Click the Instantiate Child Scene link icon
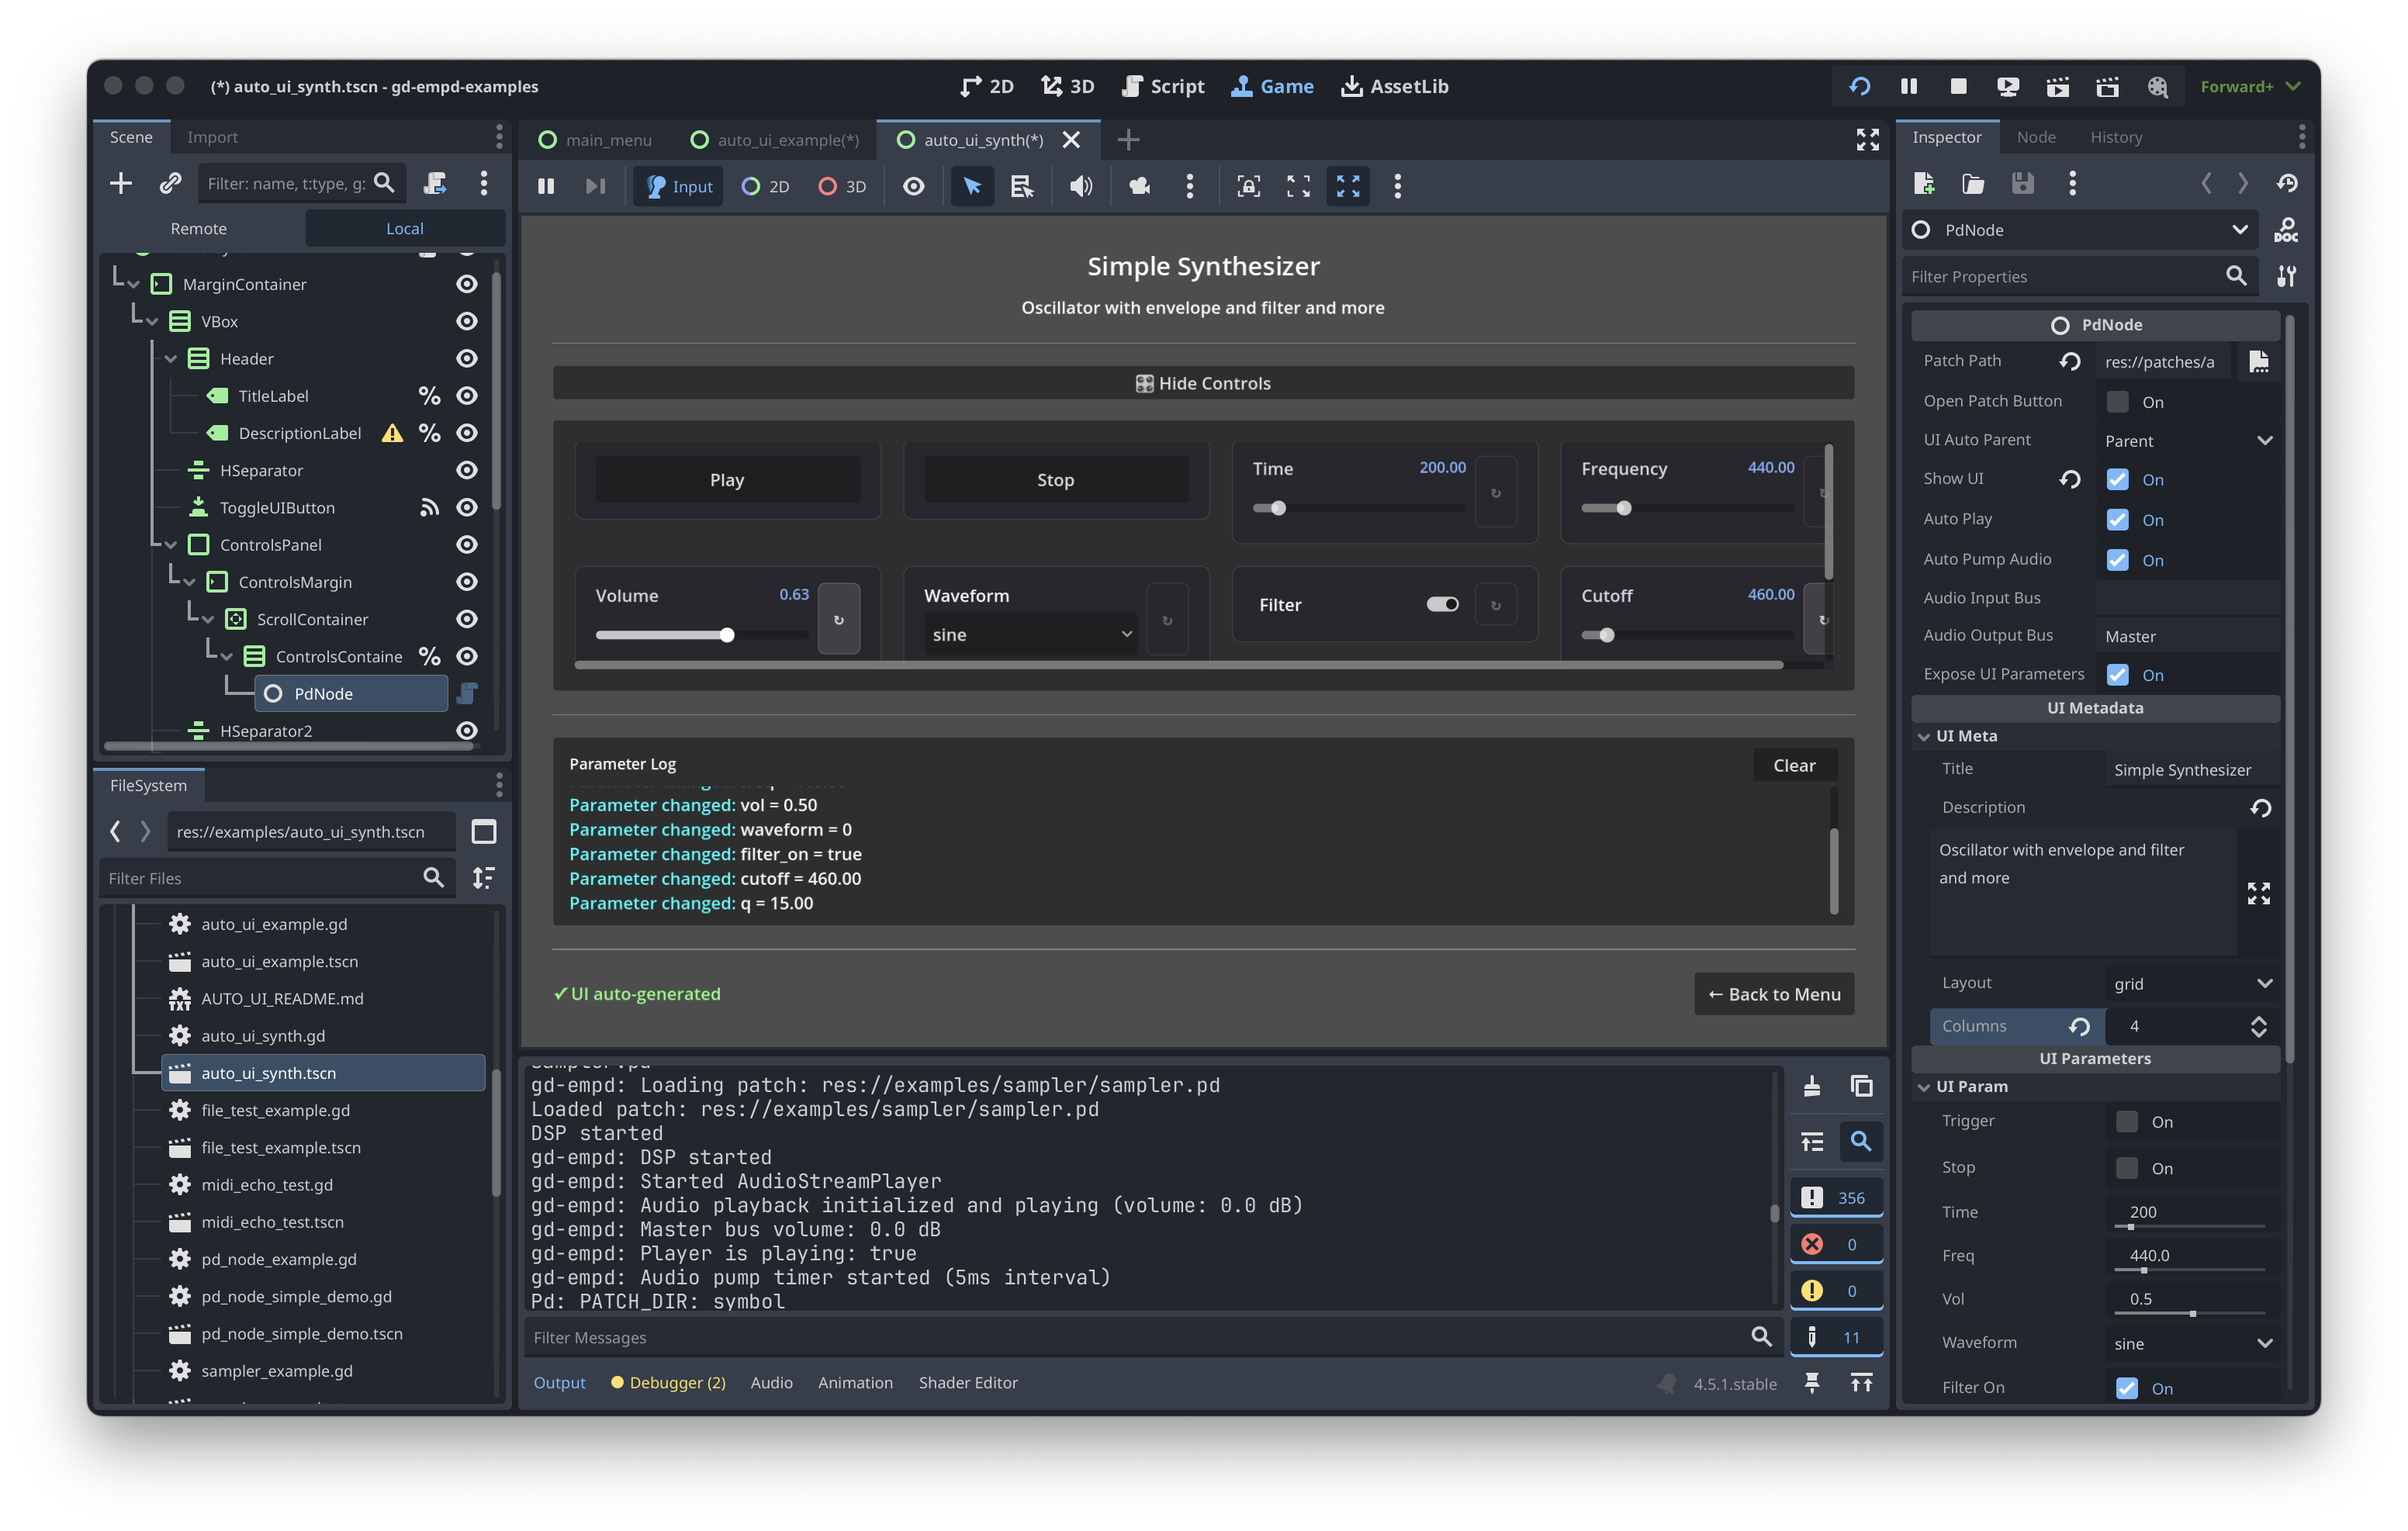This screenshot has height=1531, width=2408. pos(170,183)
